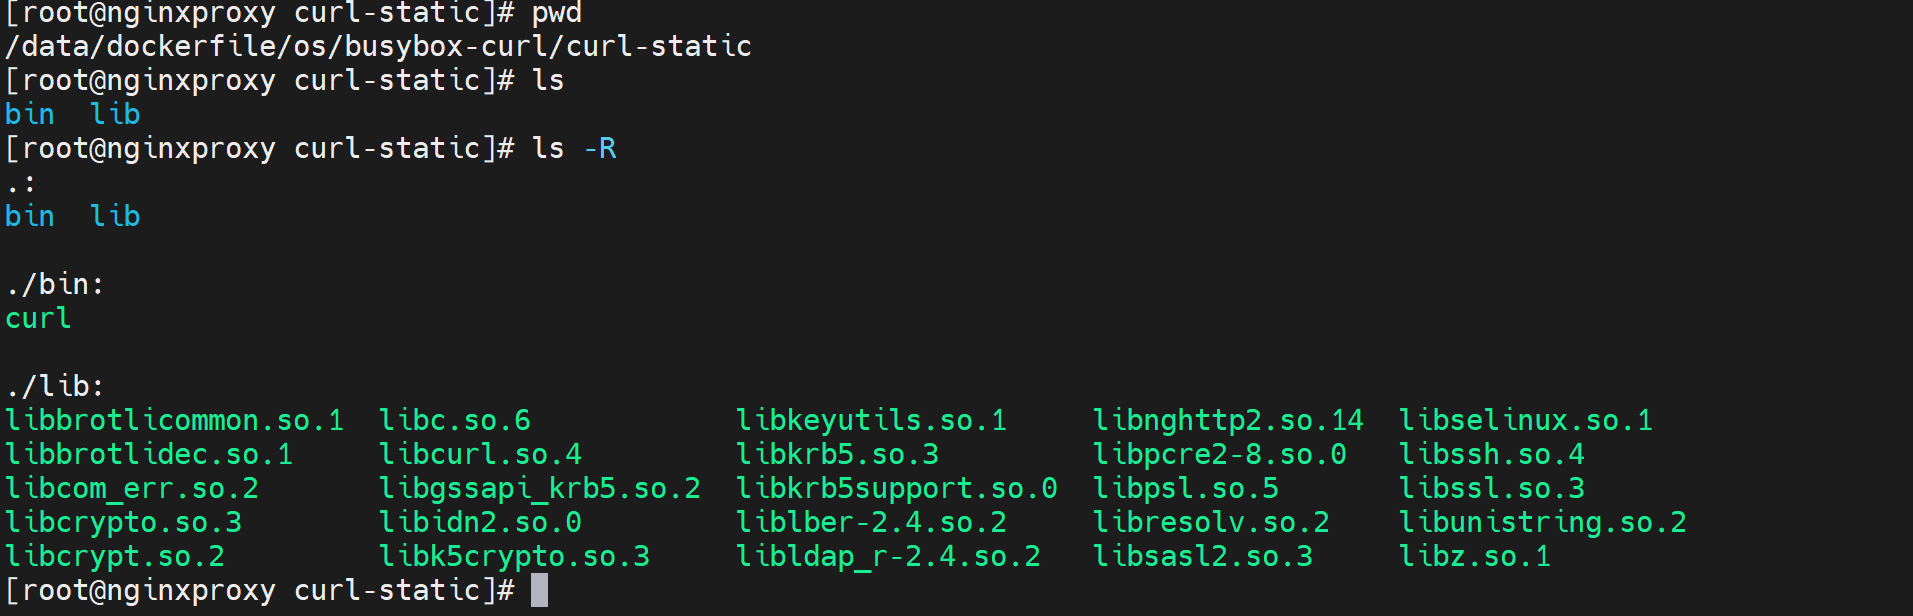
Task: Click the /data/dockerfile/os/busybox-curl/curl-static path output
Action: coord(378,46)
